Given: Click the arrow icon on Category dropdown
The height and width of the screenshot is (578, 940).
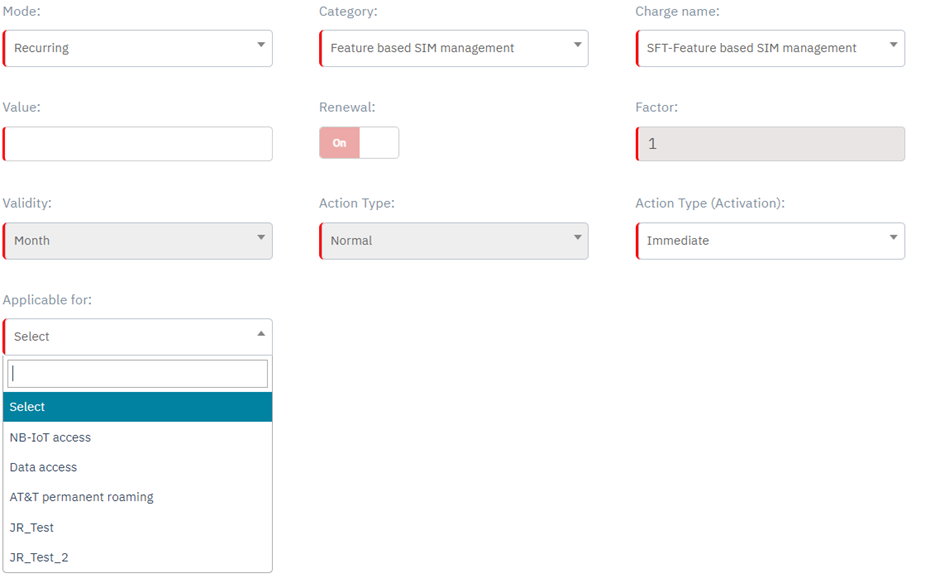Looking at the screenshot, I should [577, 45].
